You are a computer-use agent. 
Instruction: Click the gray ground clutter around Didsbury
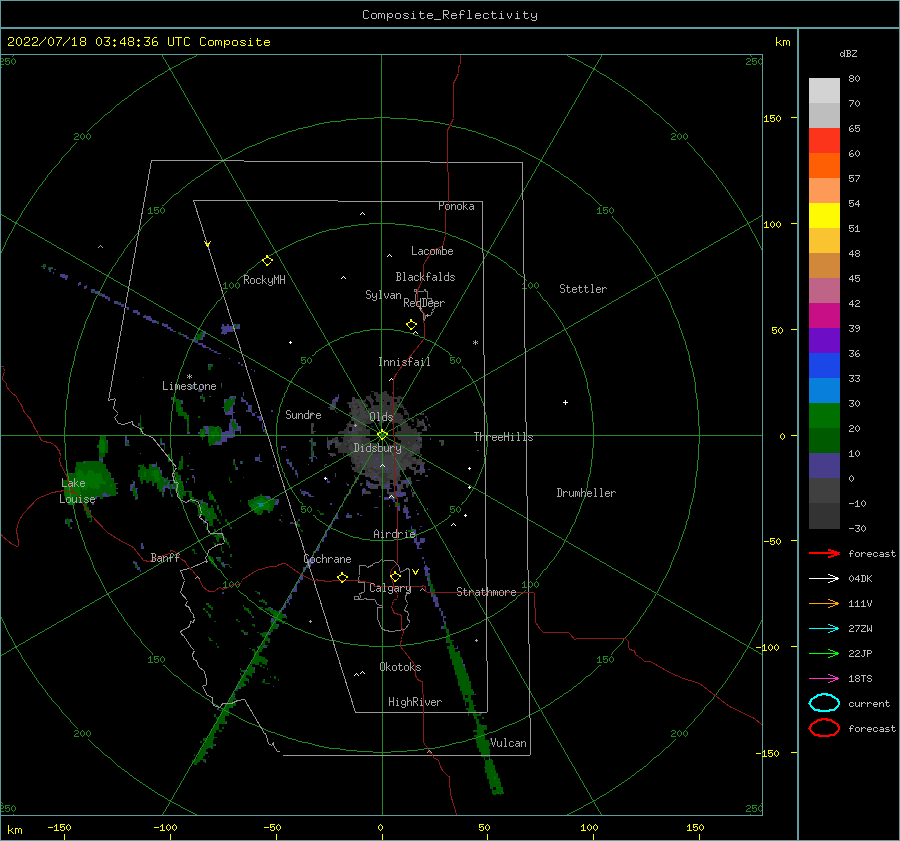(x=380, y=443)
